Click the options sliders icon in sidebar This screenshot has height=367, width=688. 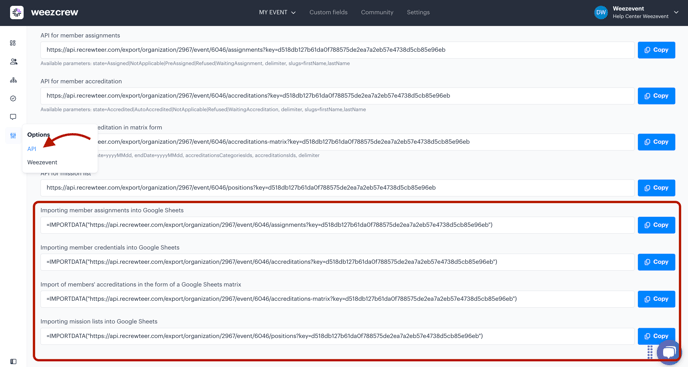(13, 136)
